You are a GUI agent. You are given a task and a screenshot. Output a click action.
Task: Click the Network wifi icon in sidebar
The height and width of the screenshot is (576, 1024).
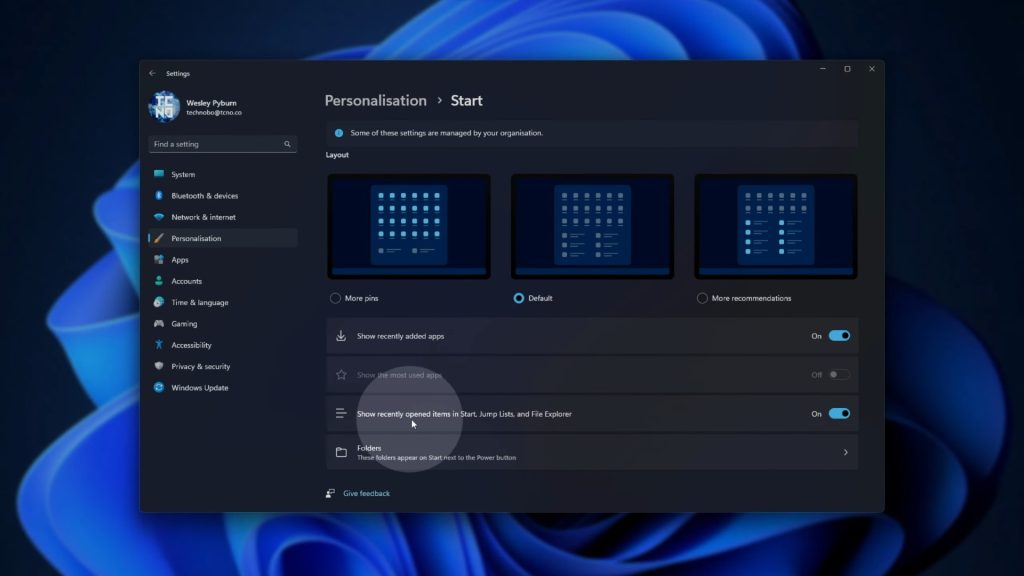(x=159, y=217)
